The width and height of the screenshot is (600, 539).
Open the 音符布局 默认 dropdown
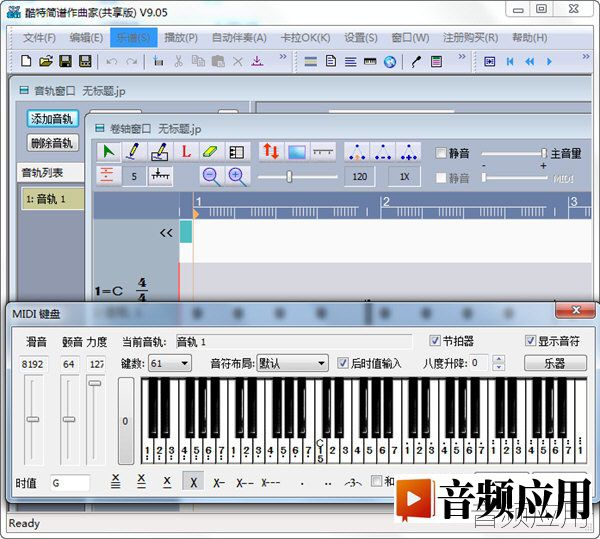(x=292, y=363)
